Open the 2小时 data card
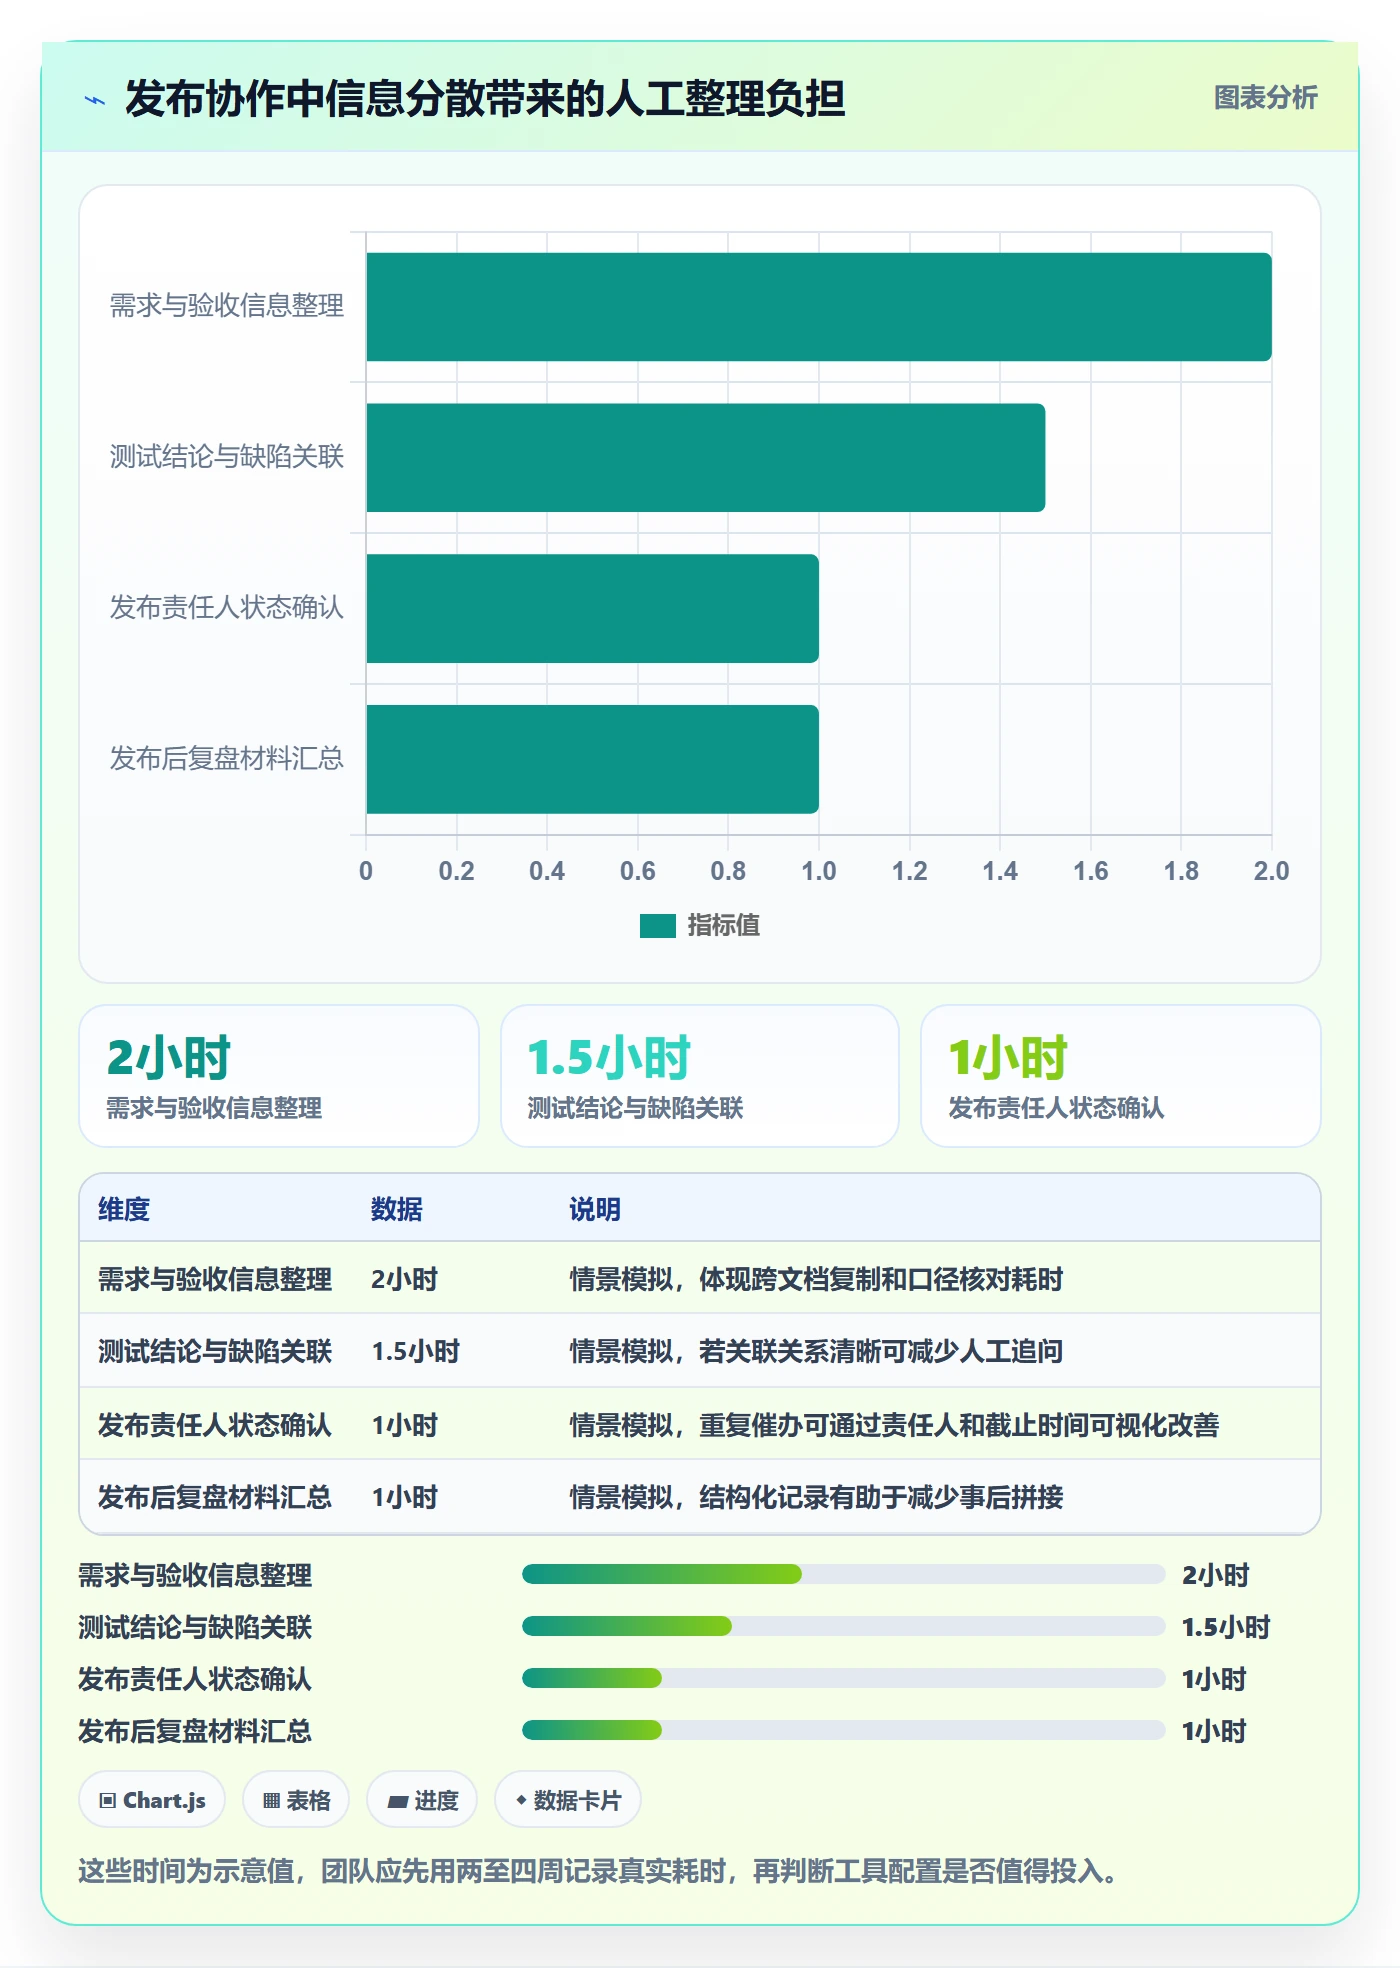The width and height of the screenshot is (1400, 1968). coord(279,1076)
